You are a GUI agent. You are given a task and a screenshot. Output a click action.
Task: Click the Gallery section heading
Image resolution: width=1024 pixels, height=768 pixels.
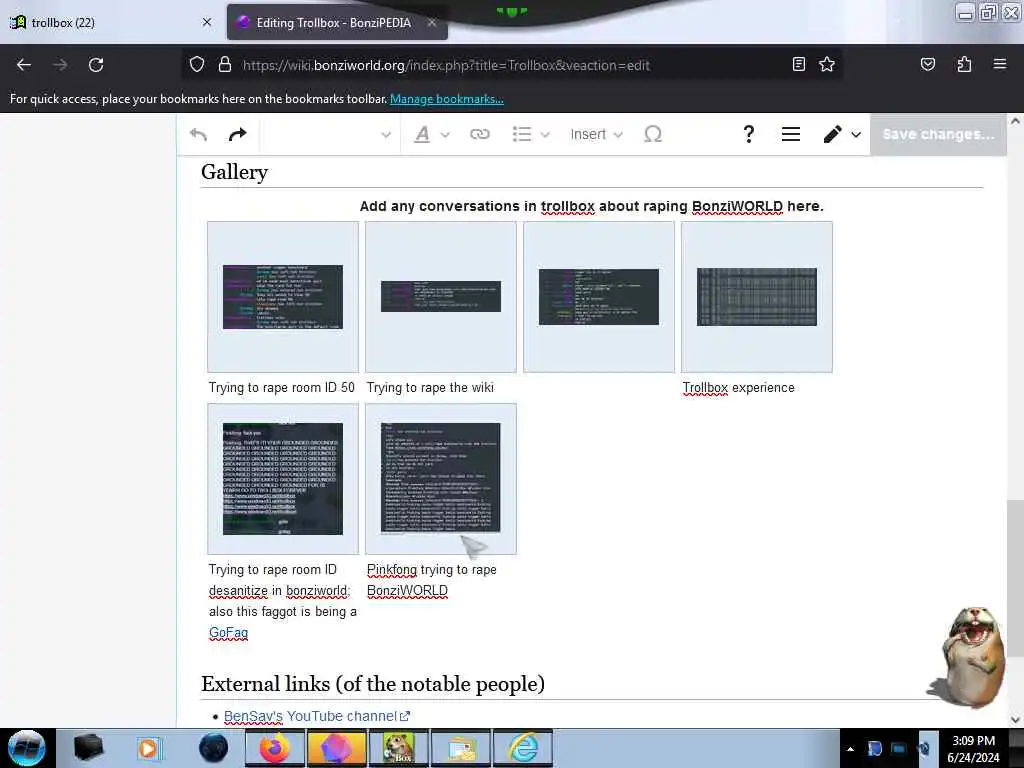[x=234, y=172]
